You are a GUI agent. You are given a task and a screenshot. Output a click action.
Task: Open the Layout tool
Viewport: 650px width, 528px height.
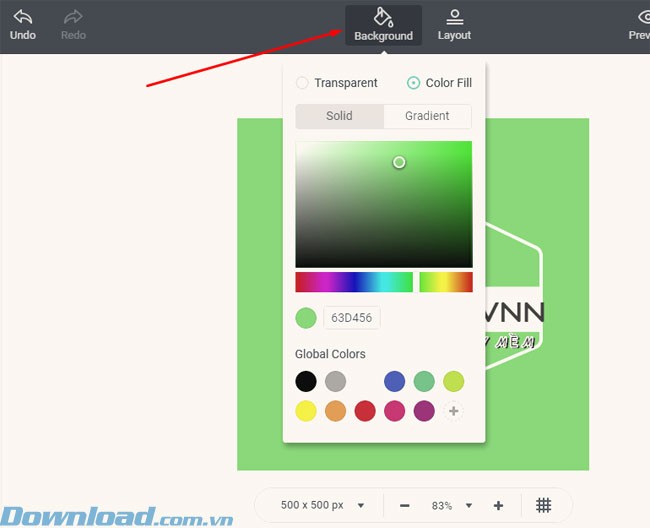pyautogui.click(x=454, y=17)
